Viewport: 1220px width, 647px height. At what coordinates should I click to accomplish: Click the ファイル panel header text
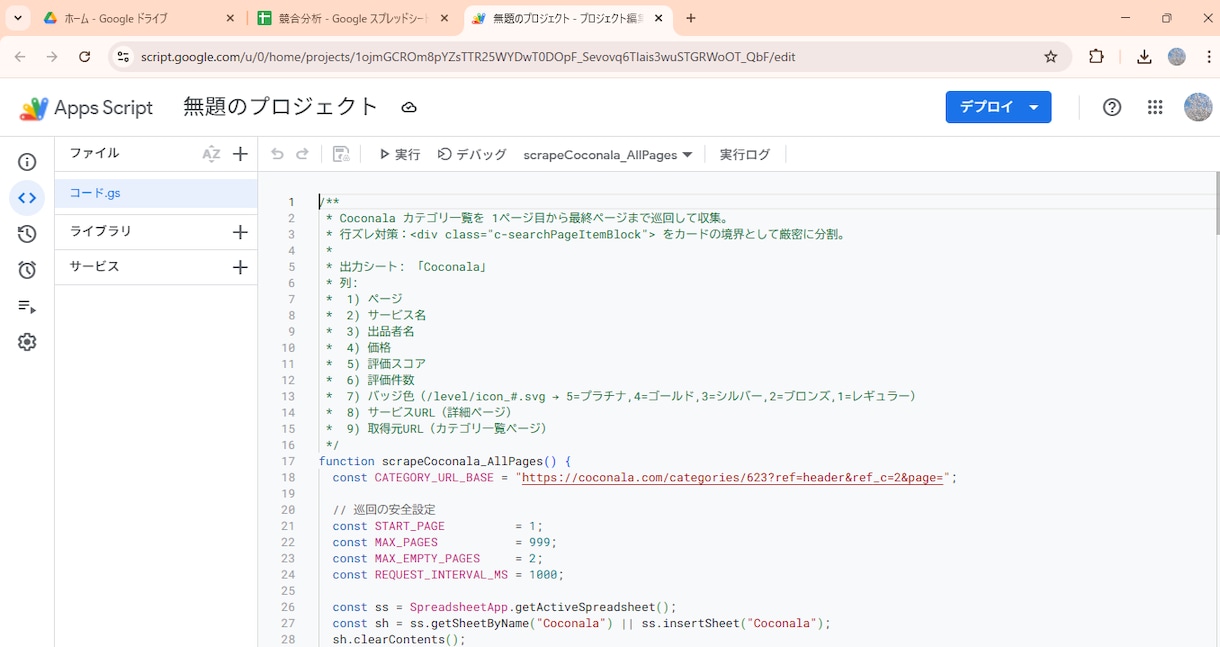(x=94, y=153)
